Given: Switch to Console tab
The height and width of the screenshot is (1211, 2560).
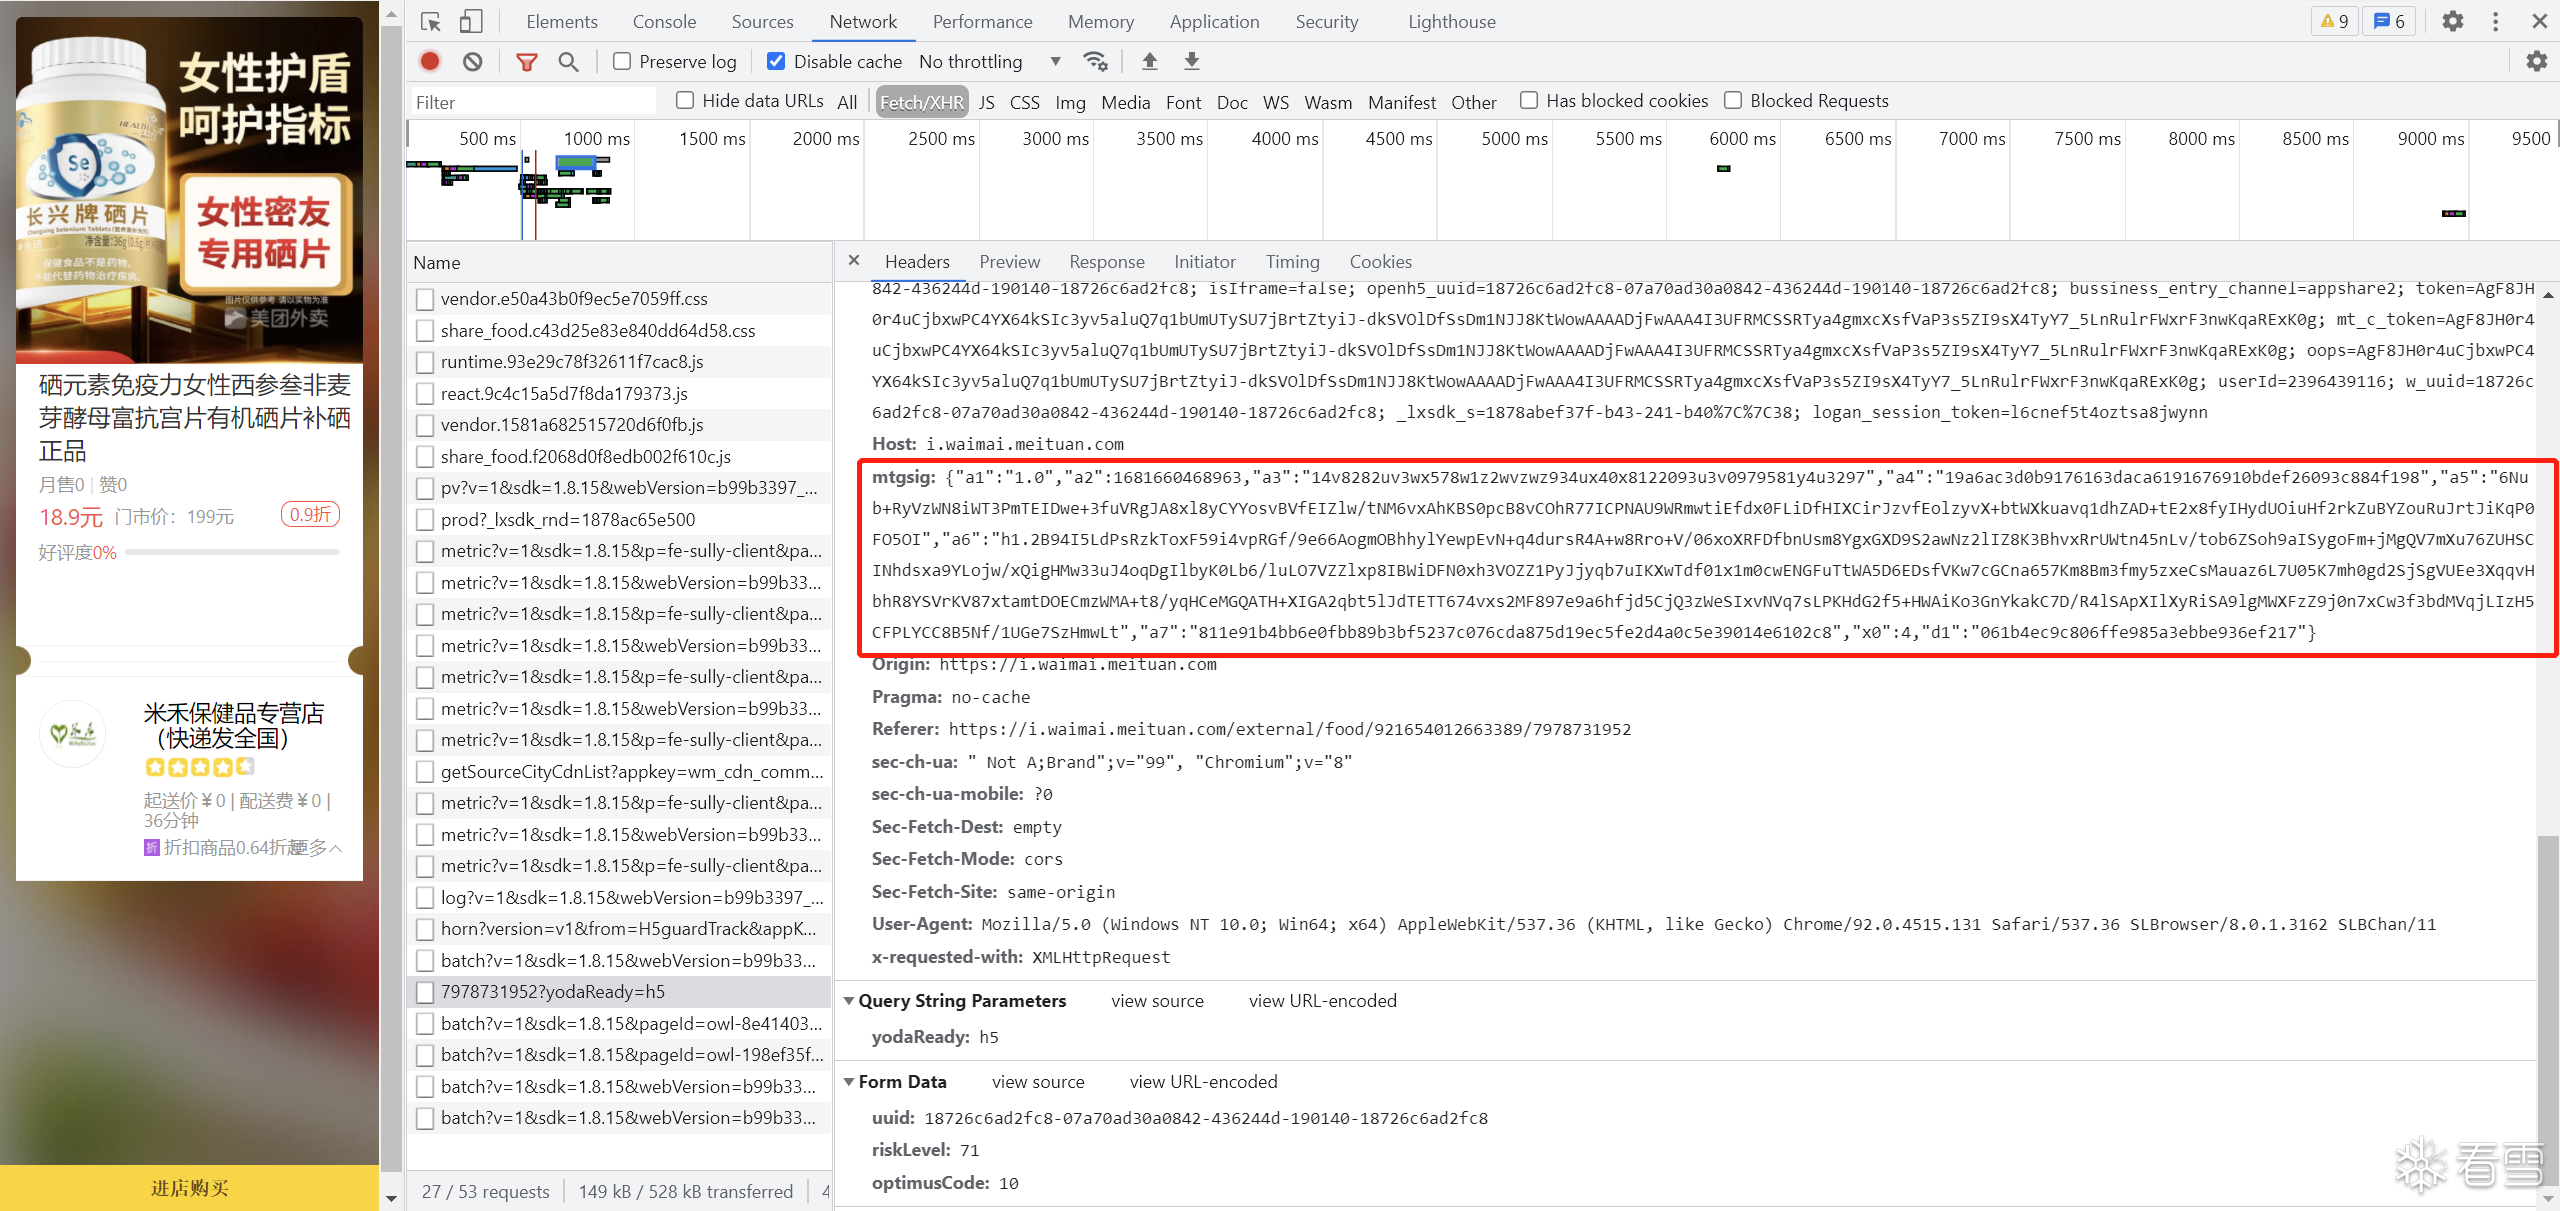Looking at the screenshot, I should pyautogui.click(x=664, y=21).
